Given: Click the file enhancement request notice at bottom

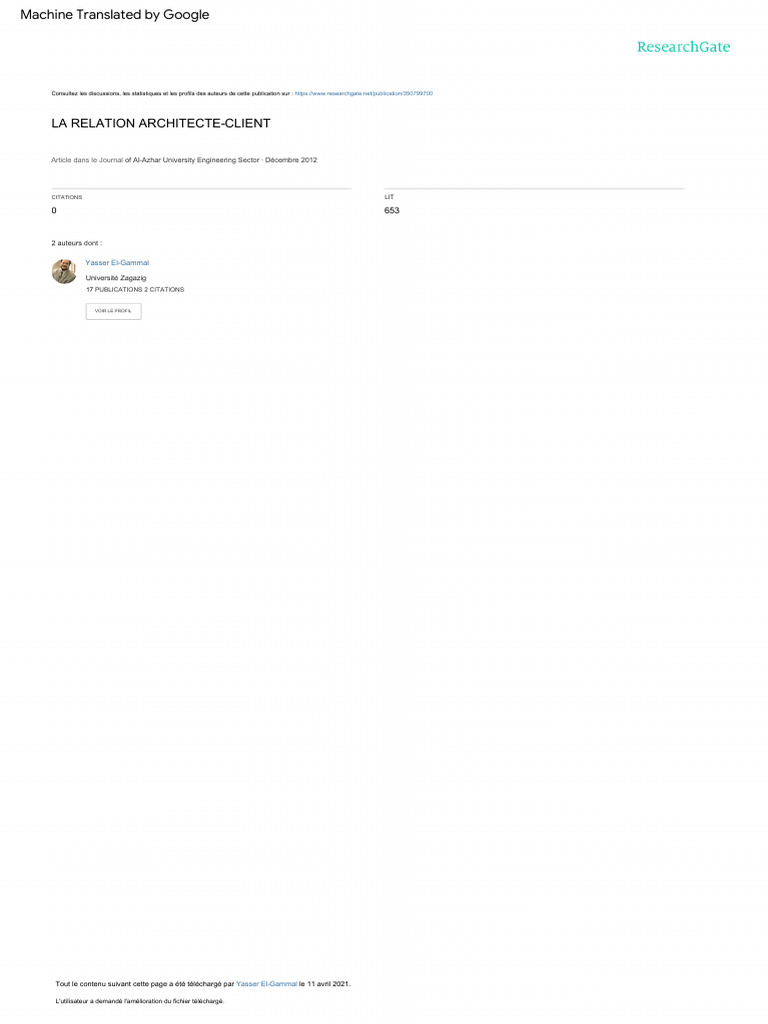Looking at the screenshot, I should pyautogui.click(x=140, y=1001).
